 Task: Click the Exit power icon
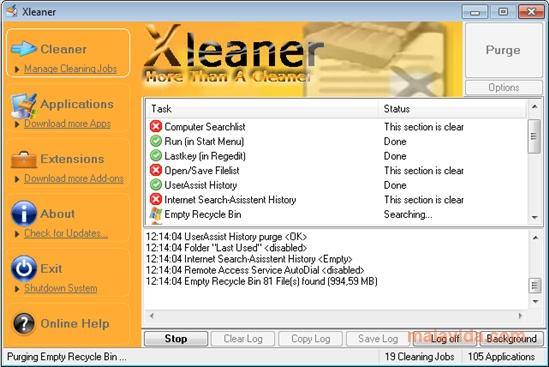(24, 269)
